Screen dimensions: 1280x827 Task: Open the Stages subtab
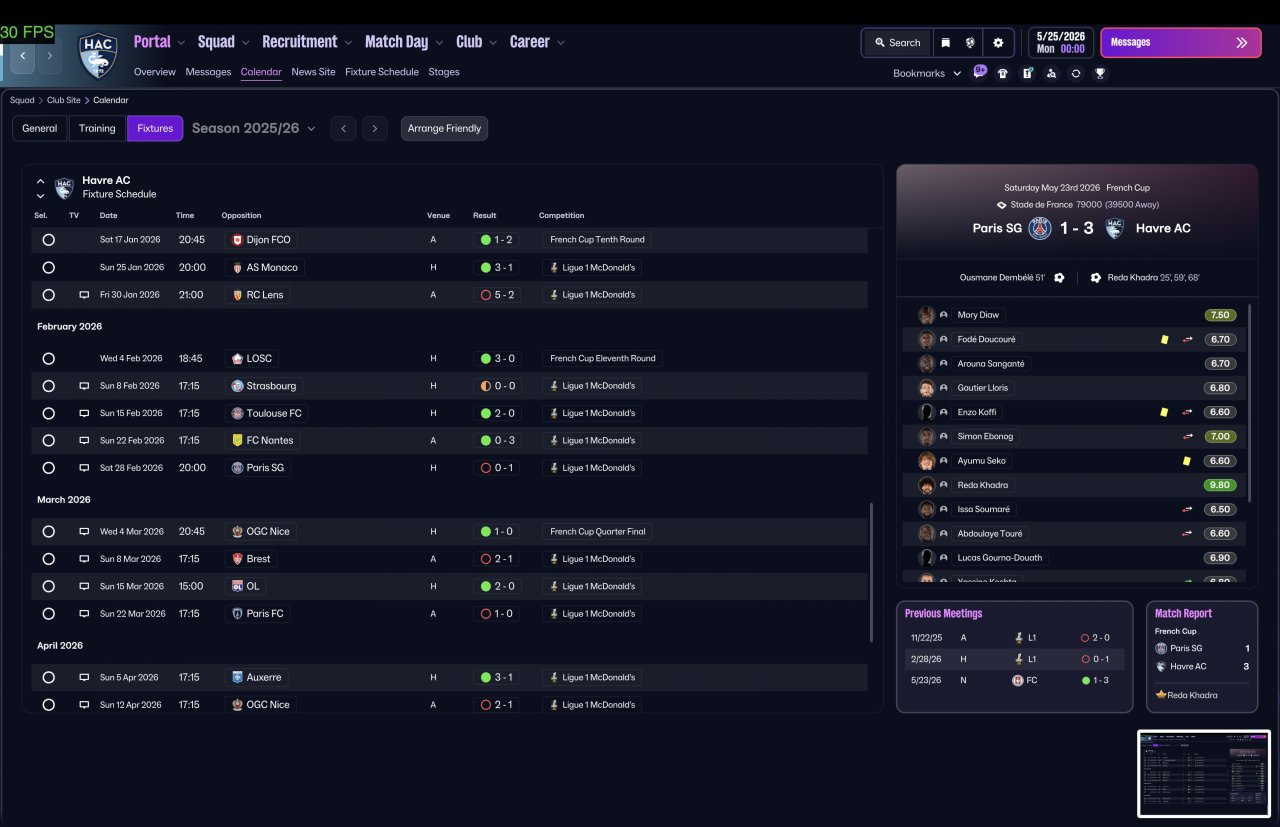point(444,72)
